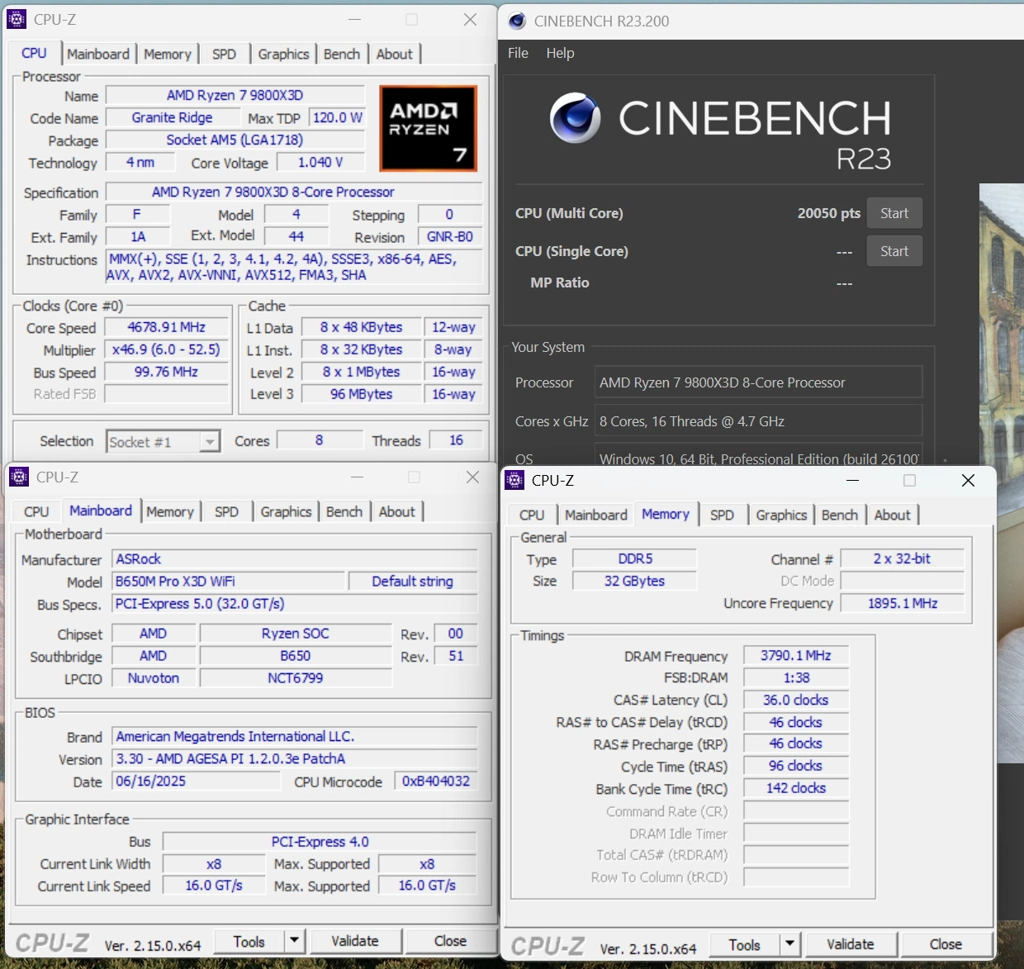1024x969 pixels.
Task: Click Close button in Memory CPU-Z window
Action: tap(946, 945)
